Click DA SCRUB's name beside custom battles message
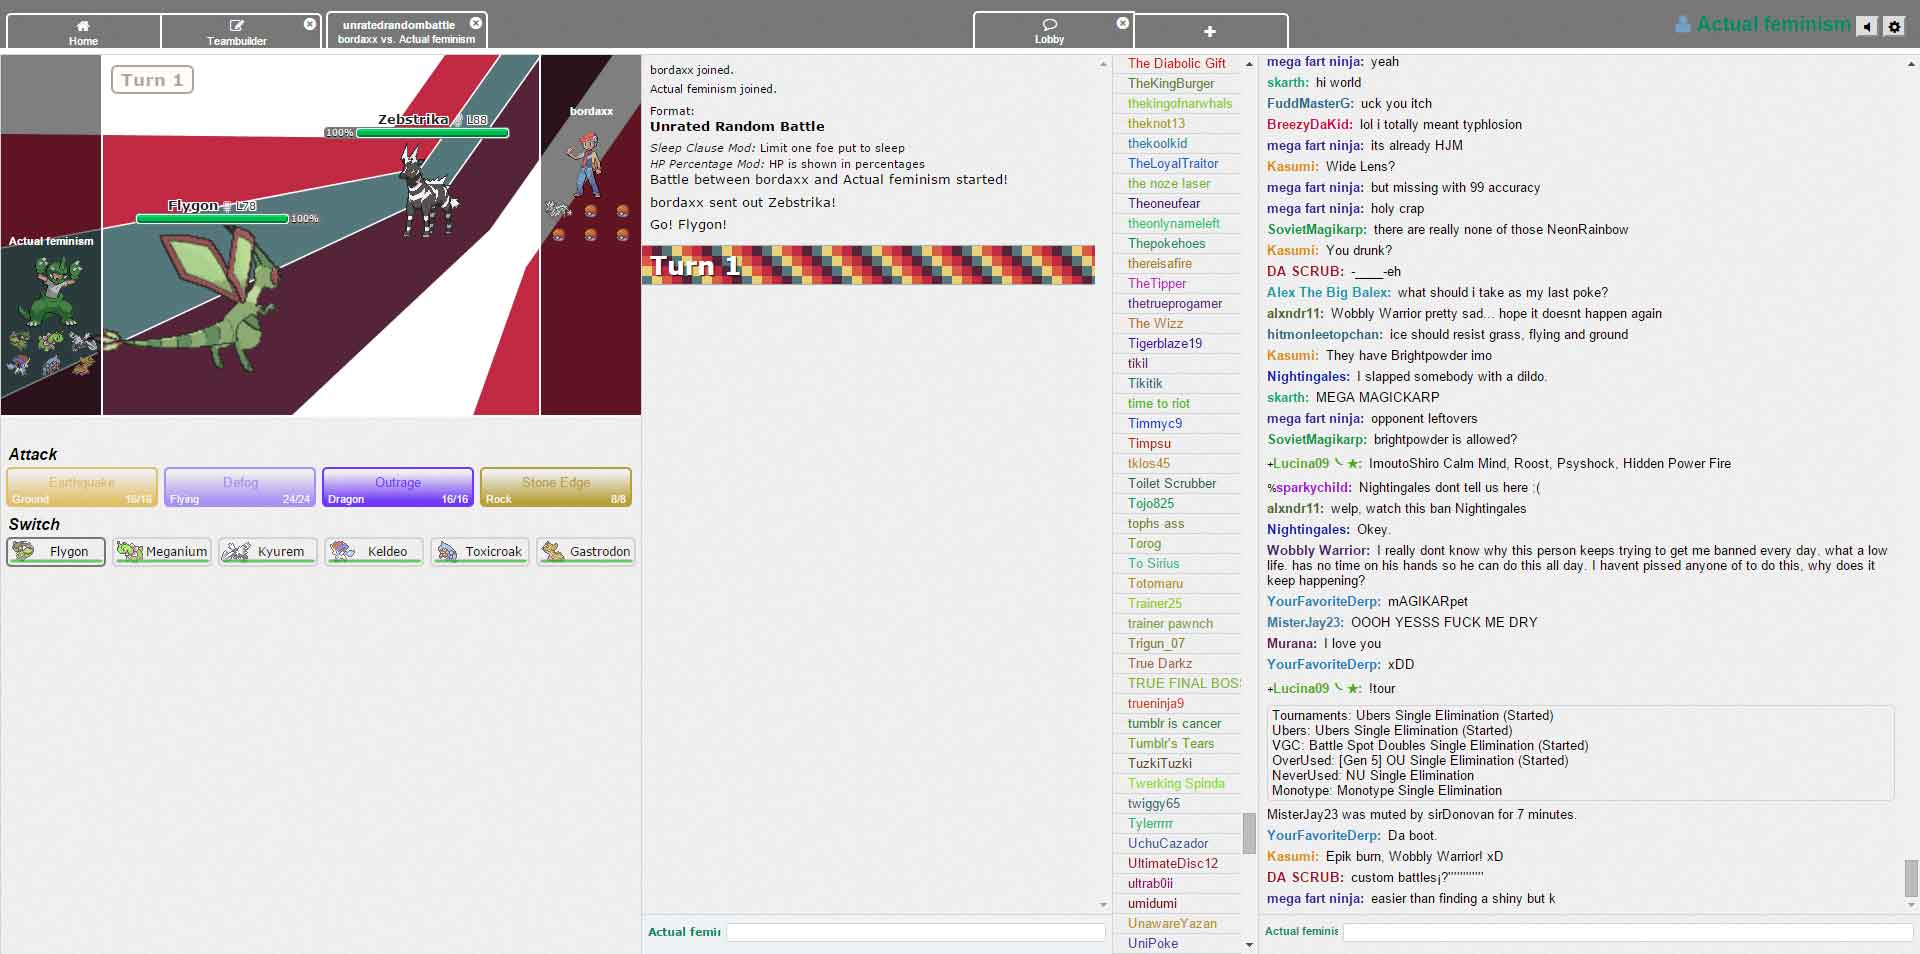Viewport: 1920px width, 954px height. tap(1306, 877)
